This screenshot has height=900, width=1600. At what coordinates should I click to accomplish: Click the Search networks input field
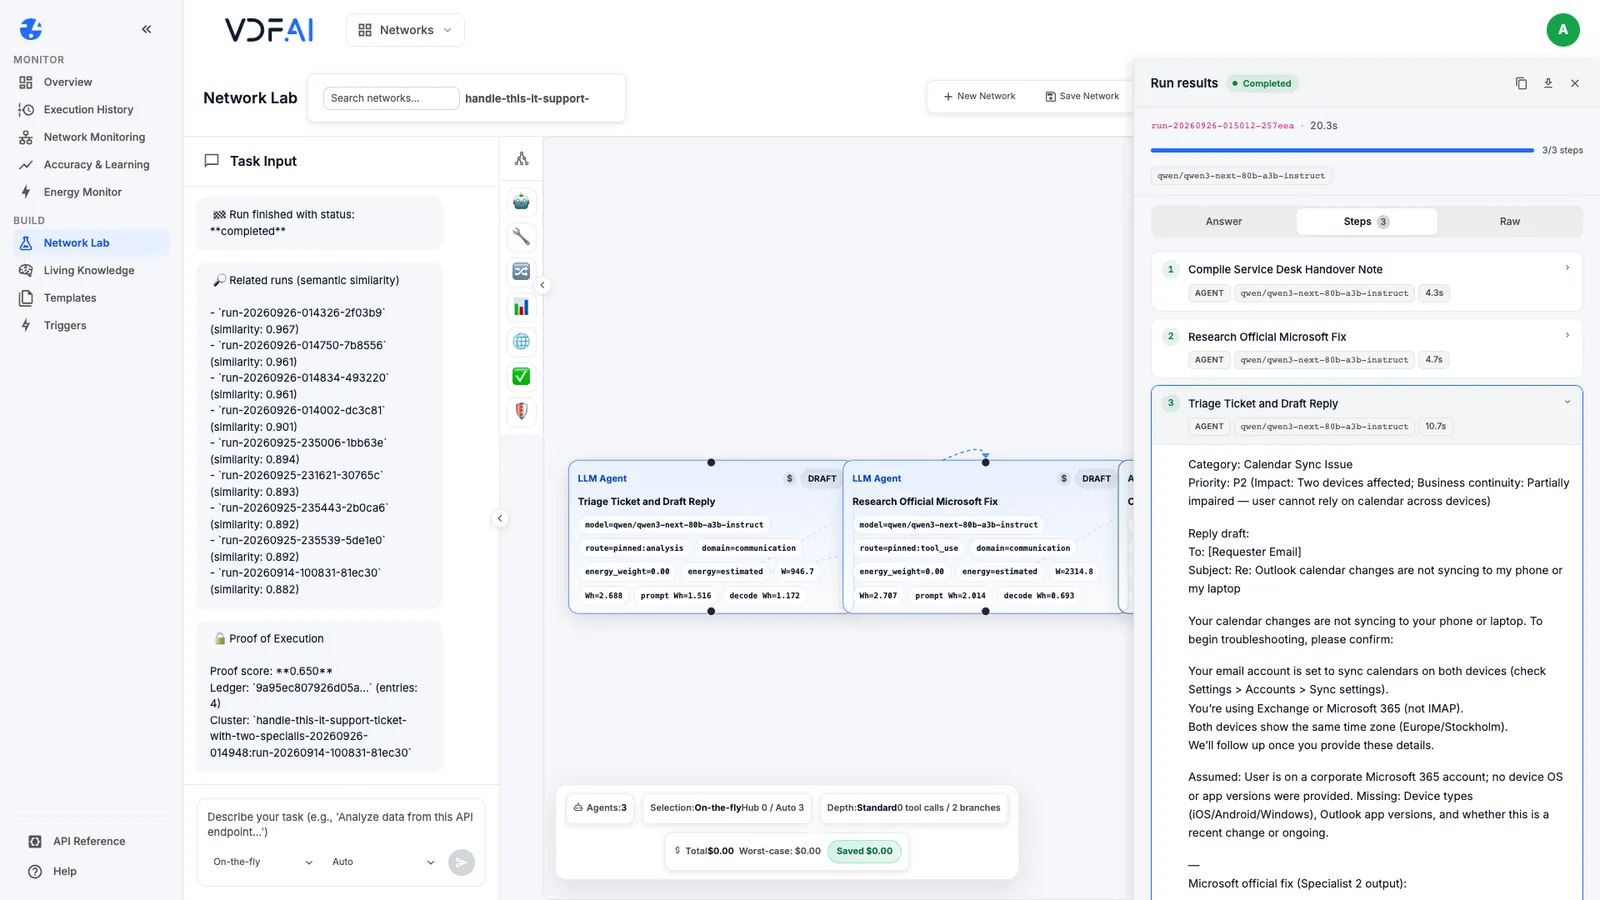391,98
